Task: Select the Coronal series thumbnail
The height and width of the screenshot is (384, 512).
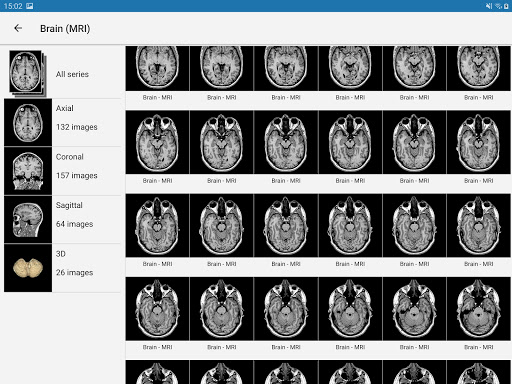Action: tap(28, 171)
